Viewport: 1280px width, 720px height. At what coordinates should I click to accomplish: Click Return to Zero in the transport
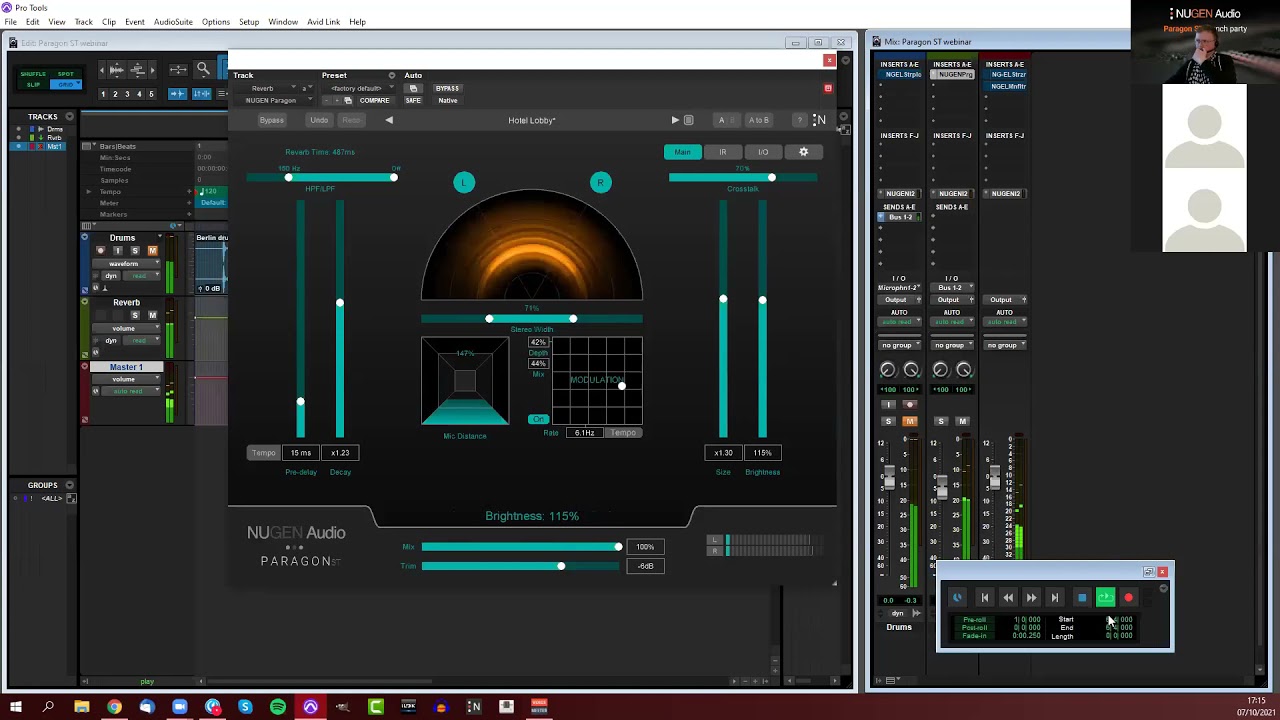(x=984, y=598)
